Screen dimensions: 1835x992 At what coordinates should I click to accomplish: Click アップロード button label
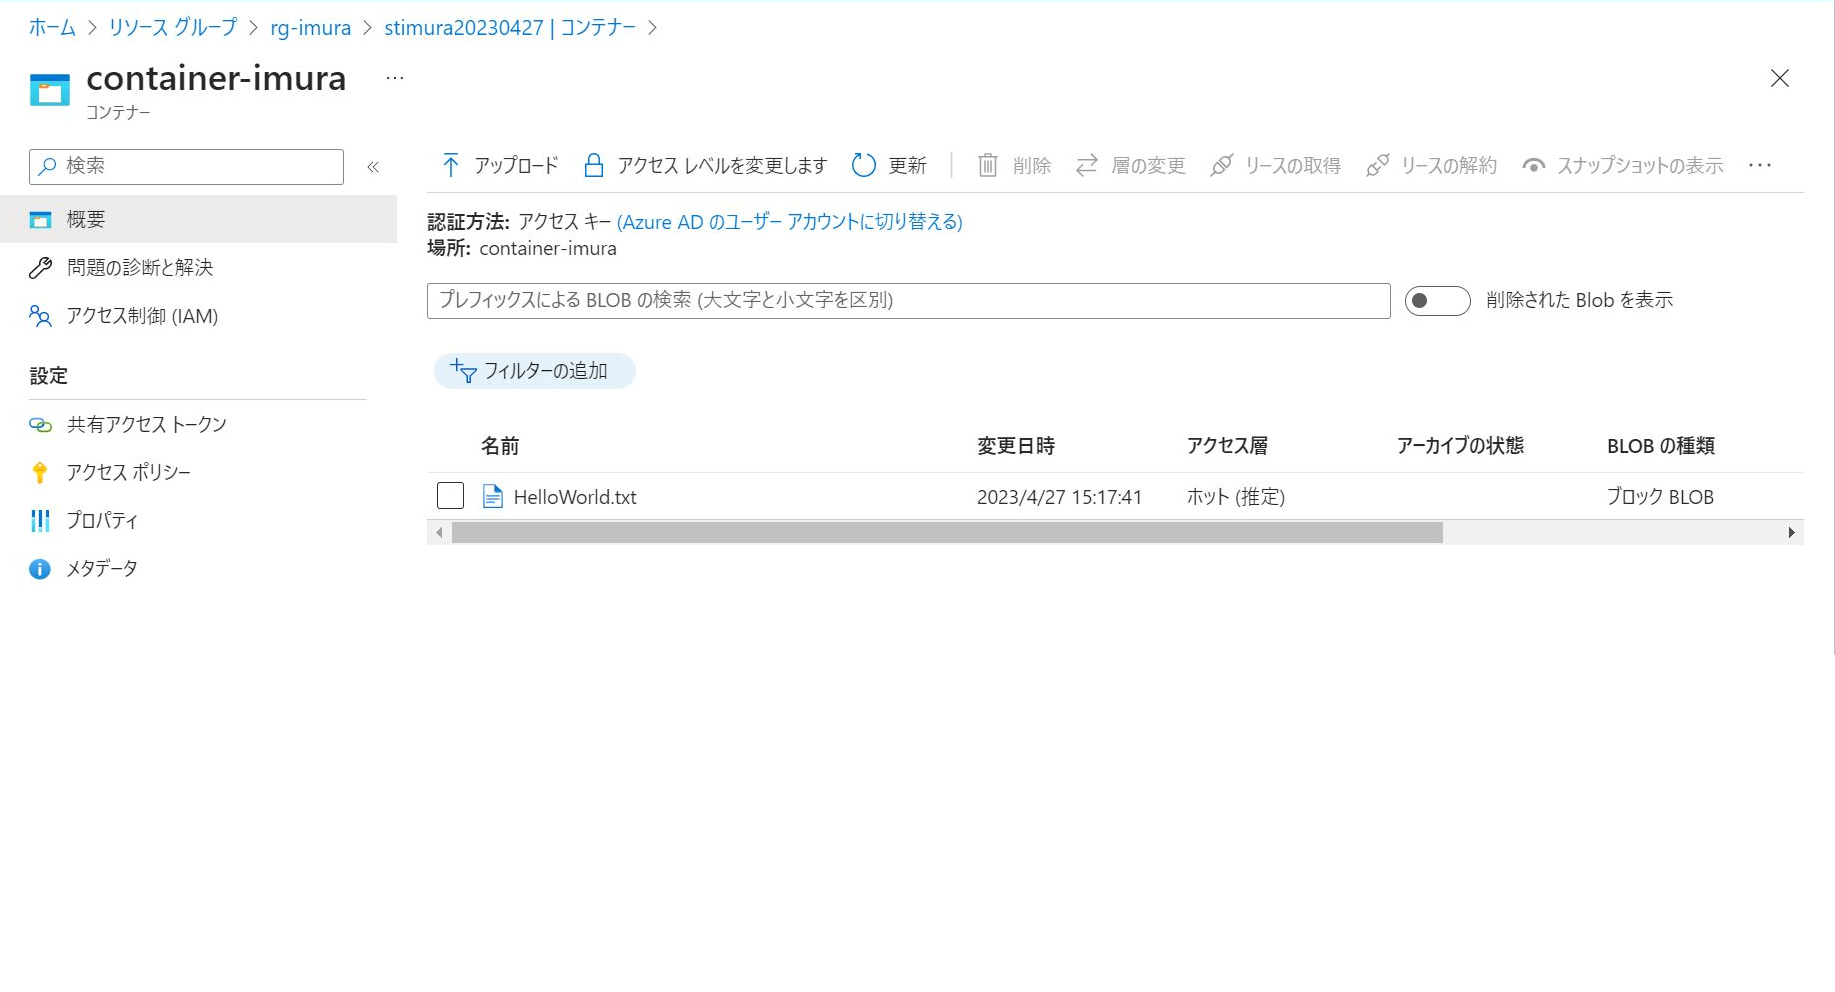516,165
